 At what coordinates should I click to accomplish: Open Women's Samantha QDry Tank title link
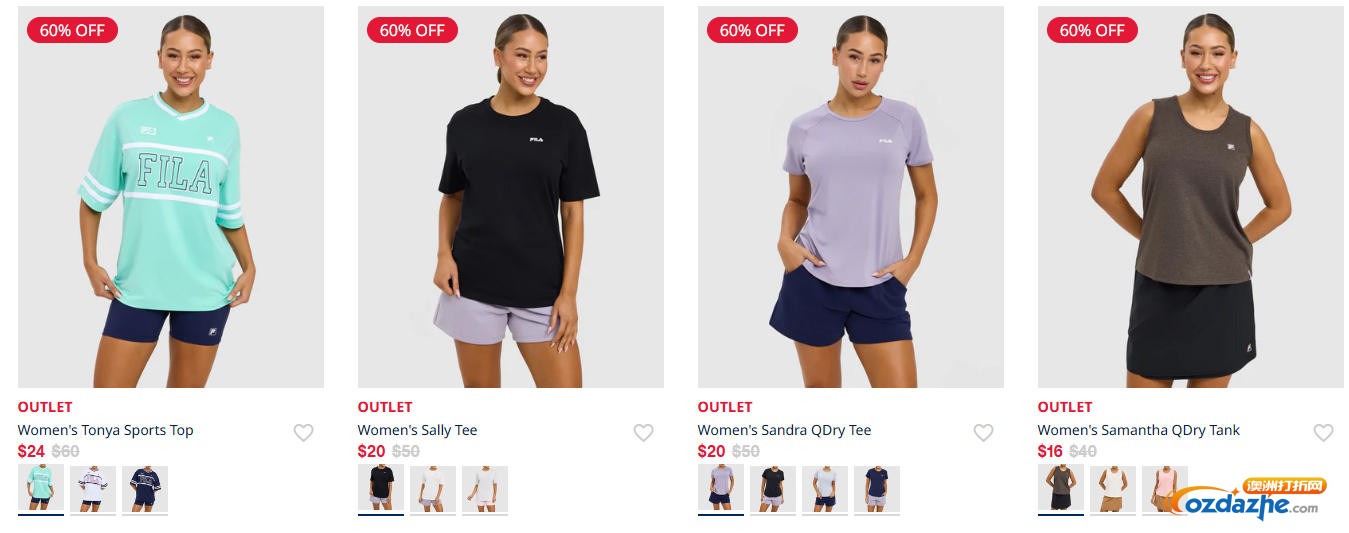click(x=1138, y=430)
